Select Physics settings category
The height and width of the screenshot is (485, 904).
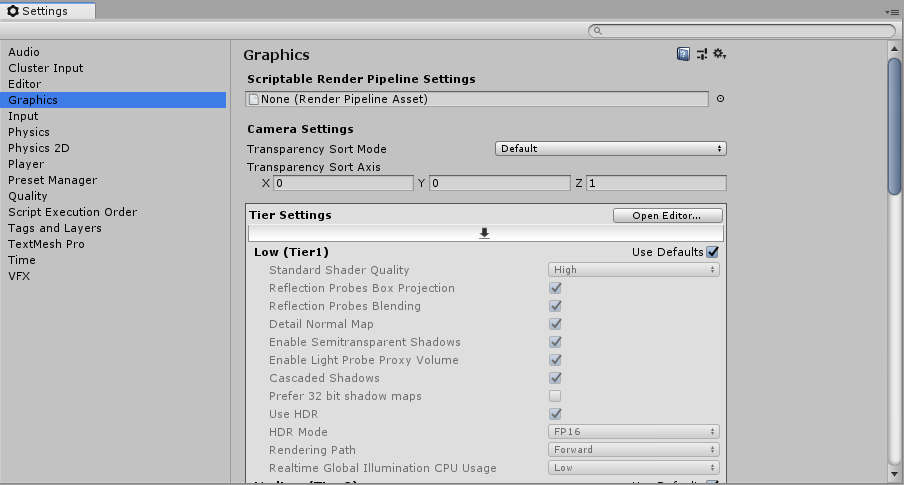[x=113, y=132]
